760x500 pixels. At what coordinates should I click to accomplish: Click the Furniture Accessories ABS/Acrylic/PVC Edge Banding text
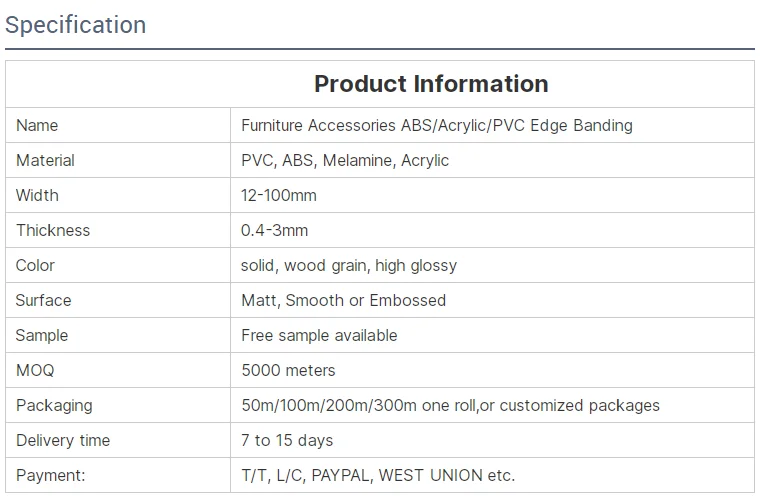coord(437,125)
